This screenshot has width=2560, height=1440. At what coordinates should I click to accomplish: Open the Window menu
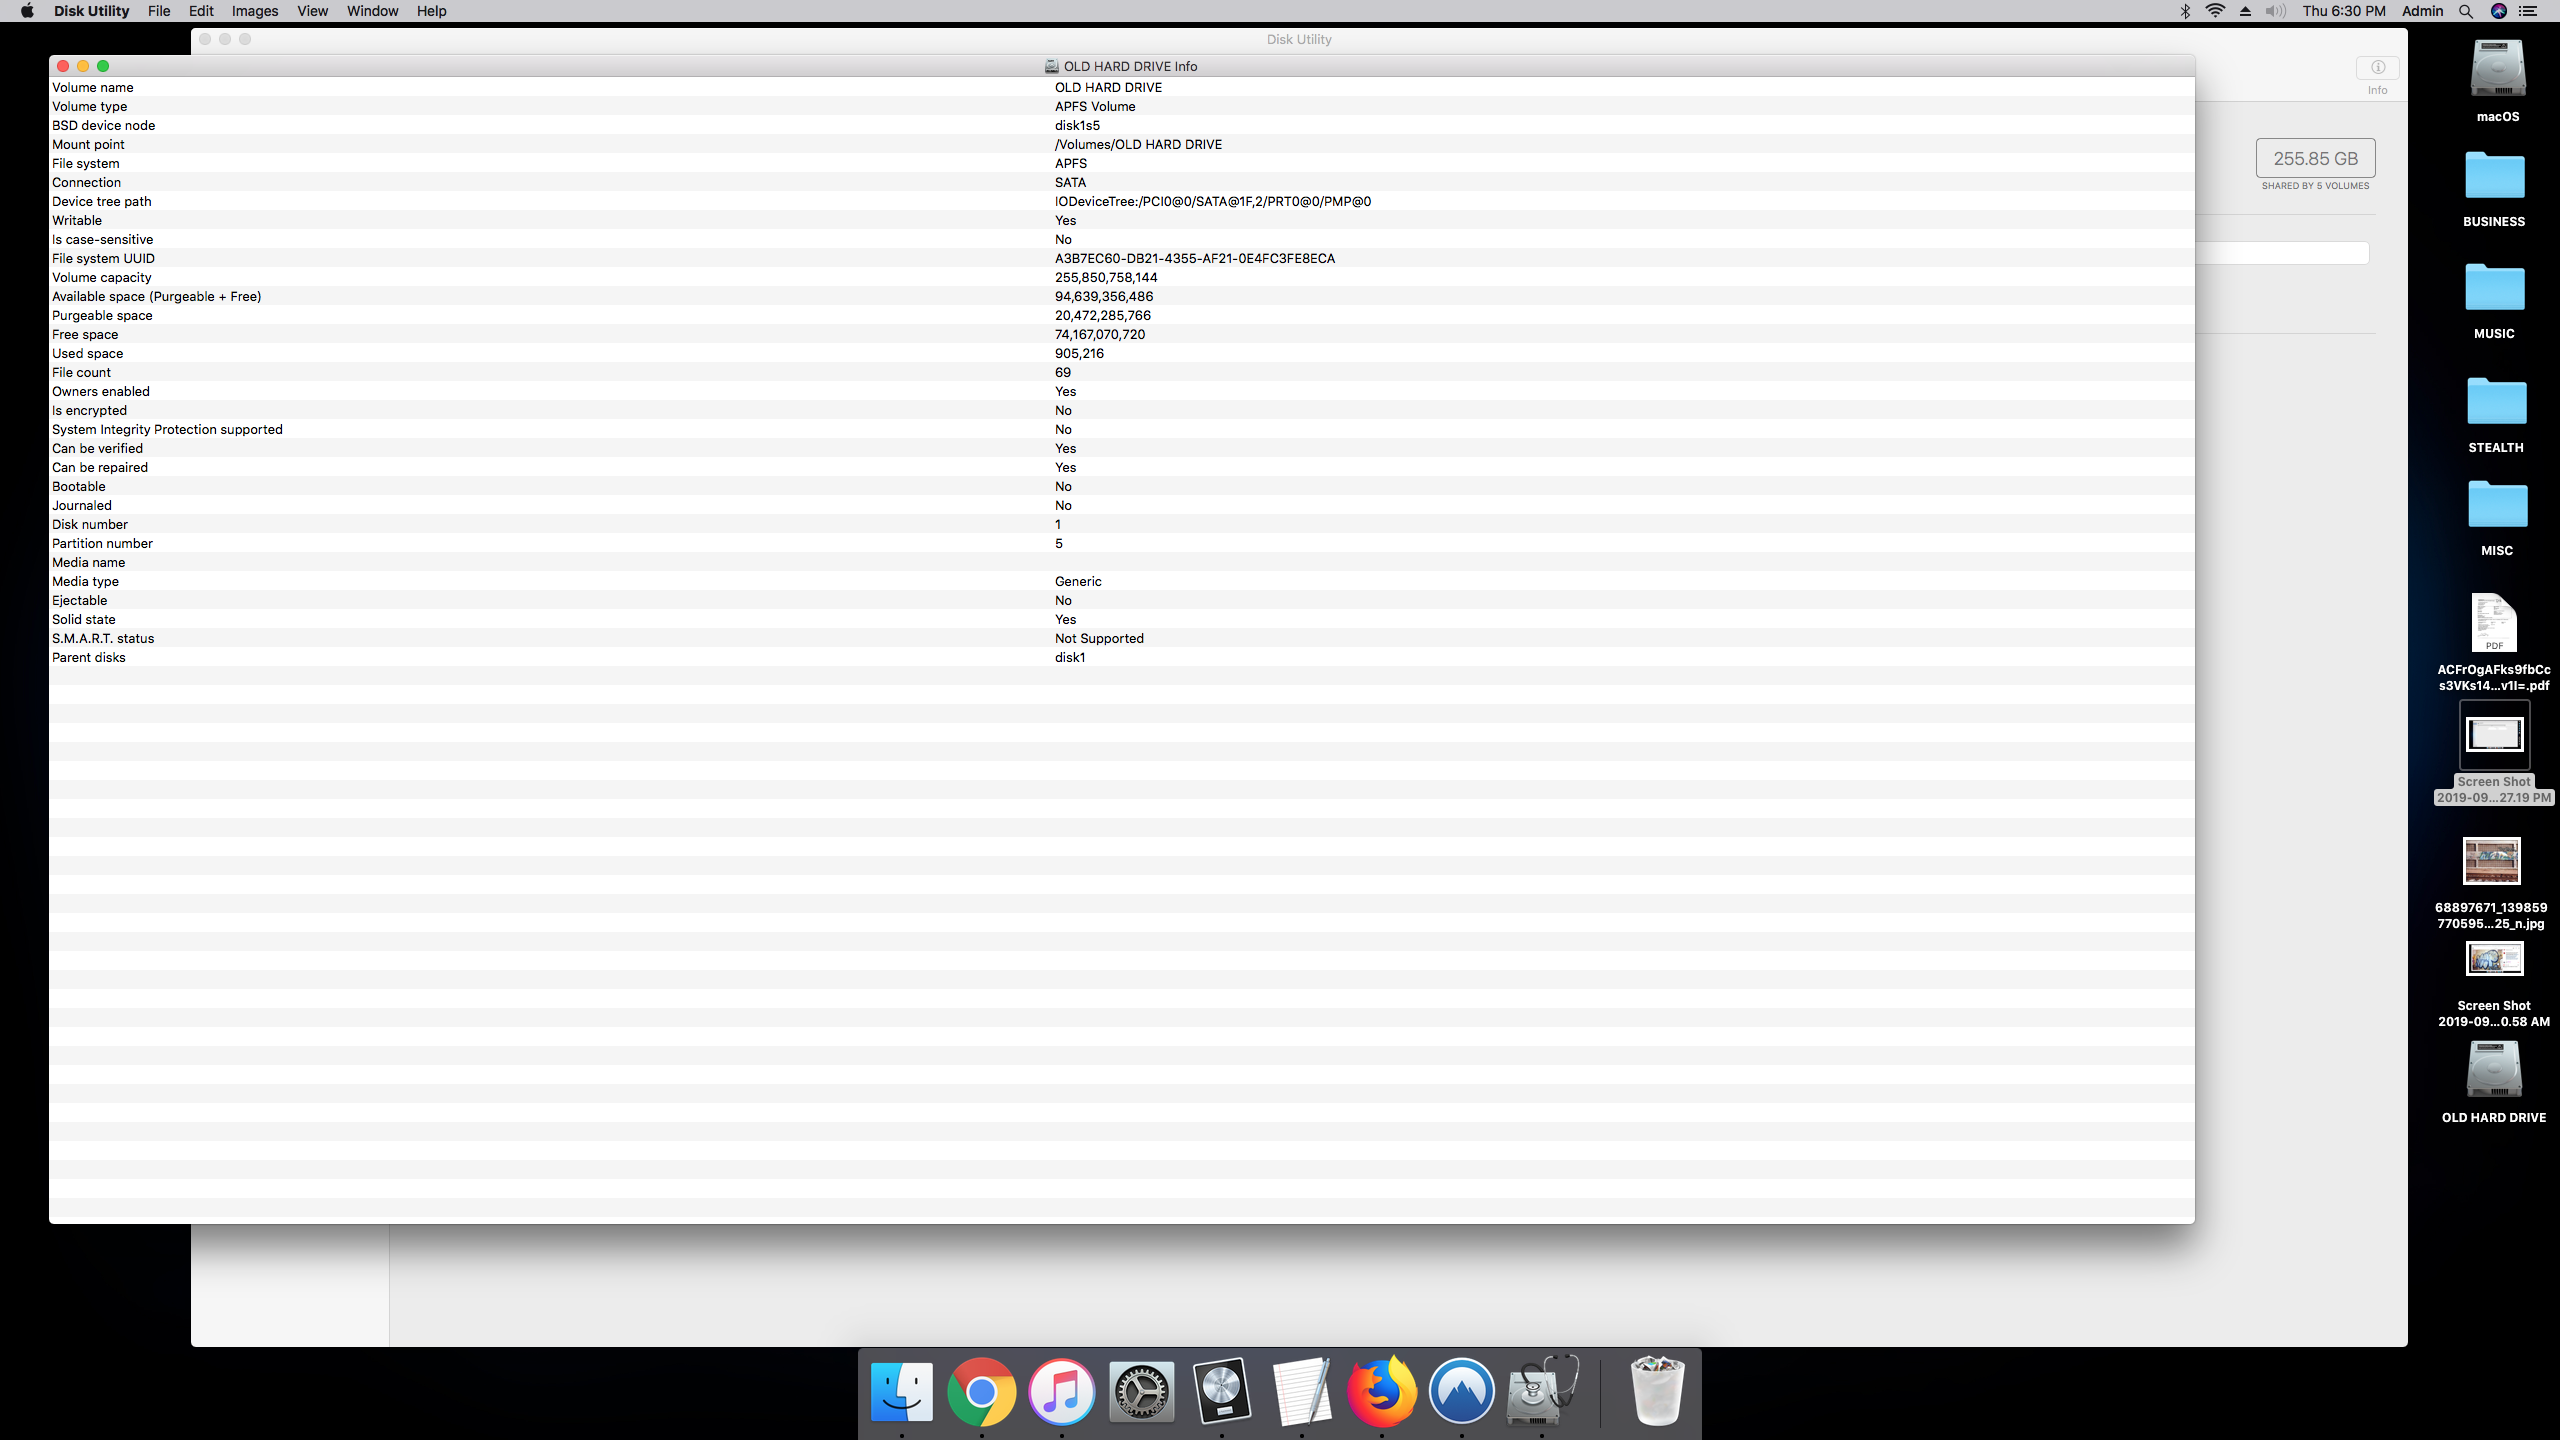click(372, 11)
